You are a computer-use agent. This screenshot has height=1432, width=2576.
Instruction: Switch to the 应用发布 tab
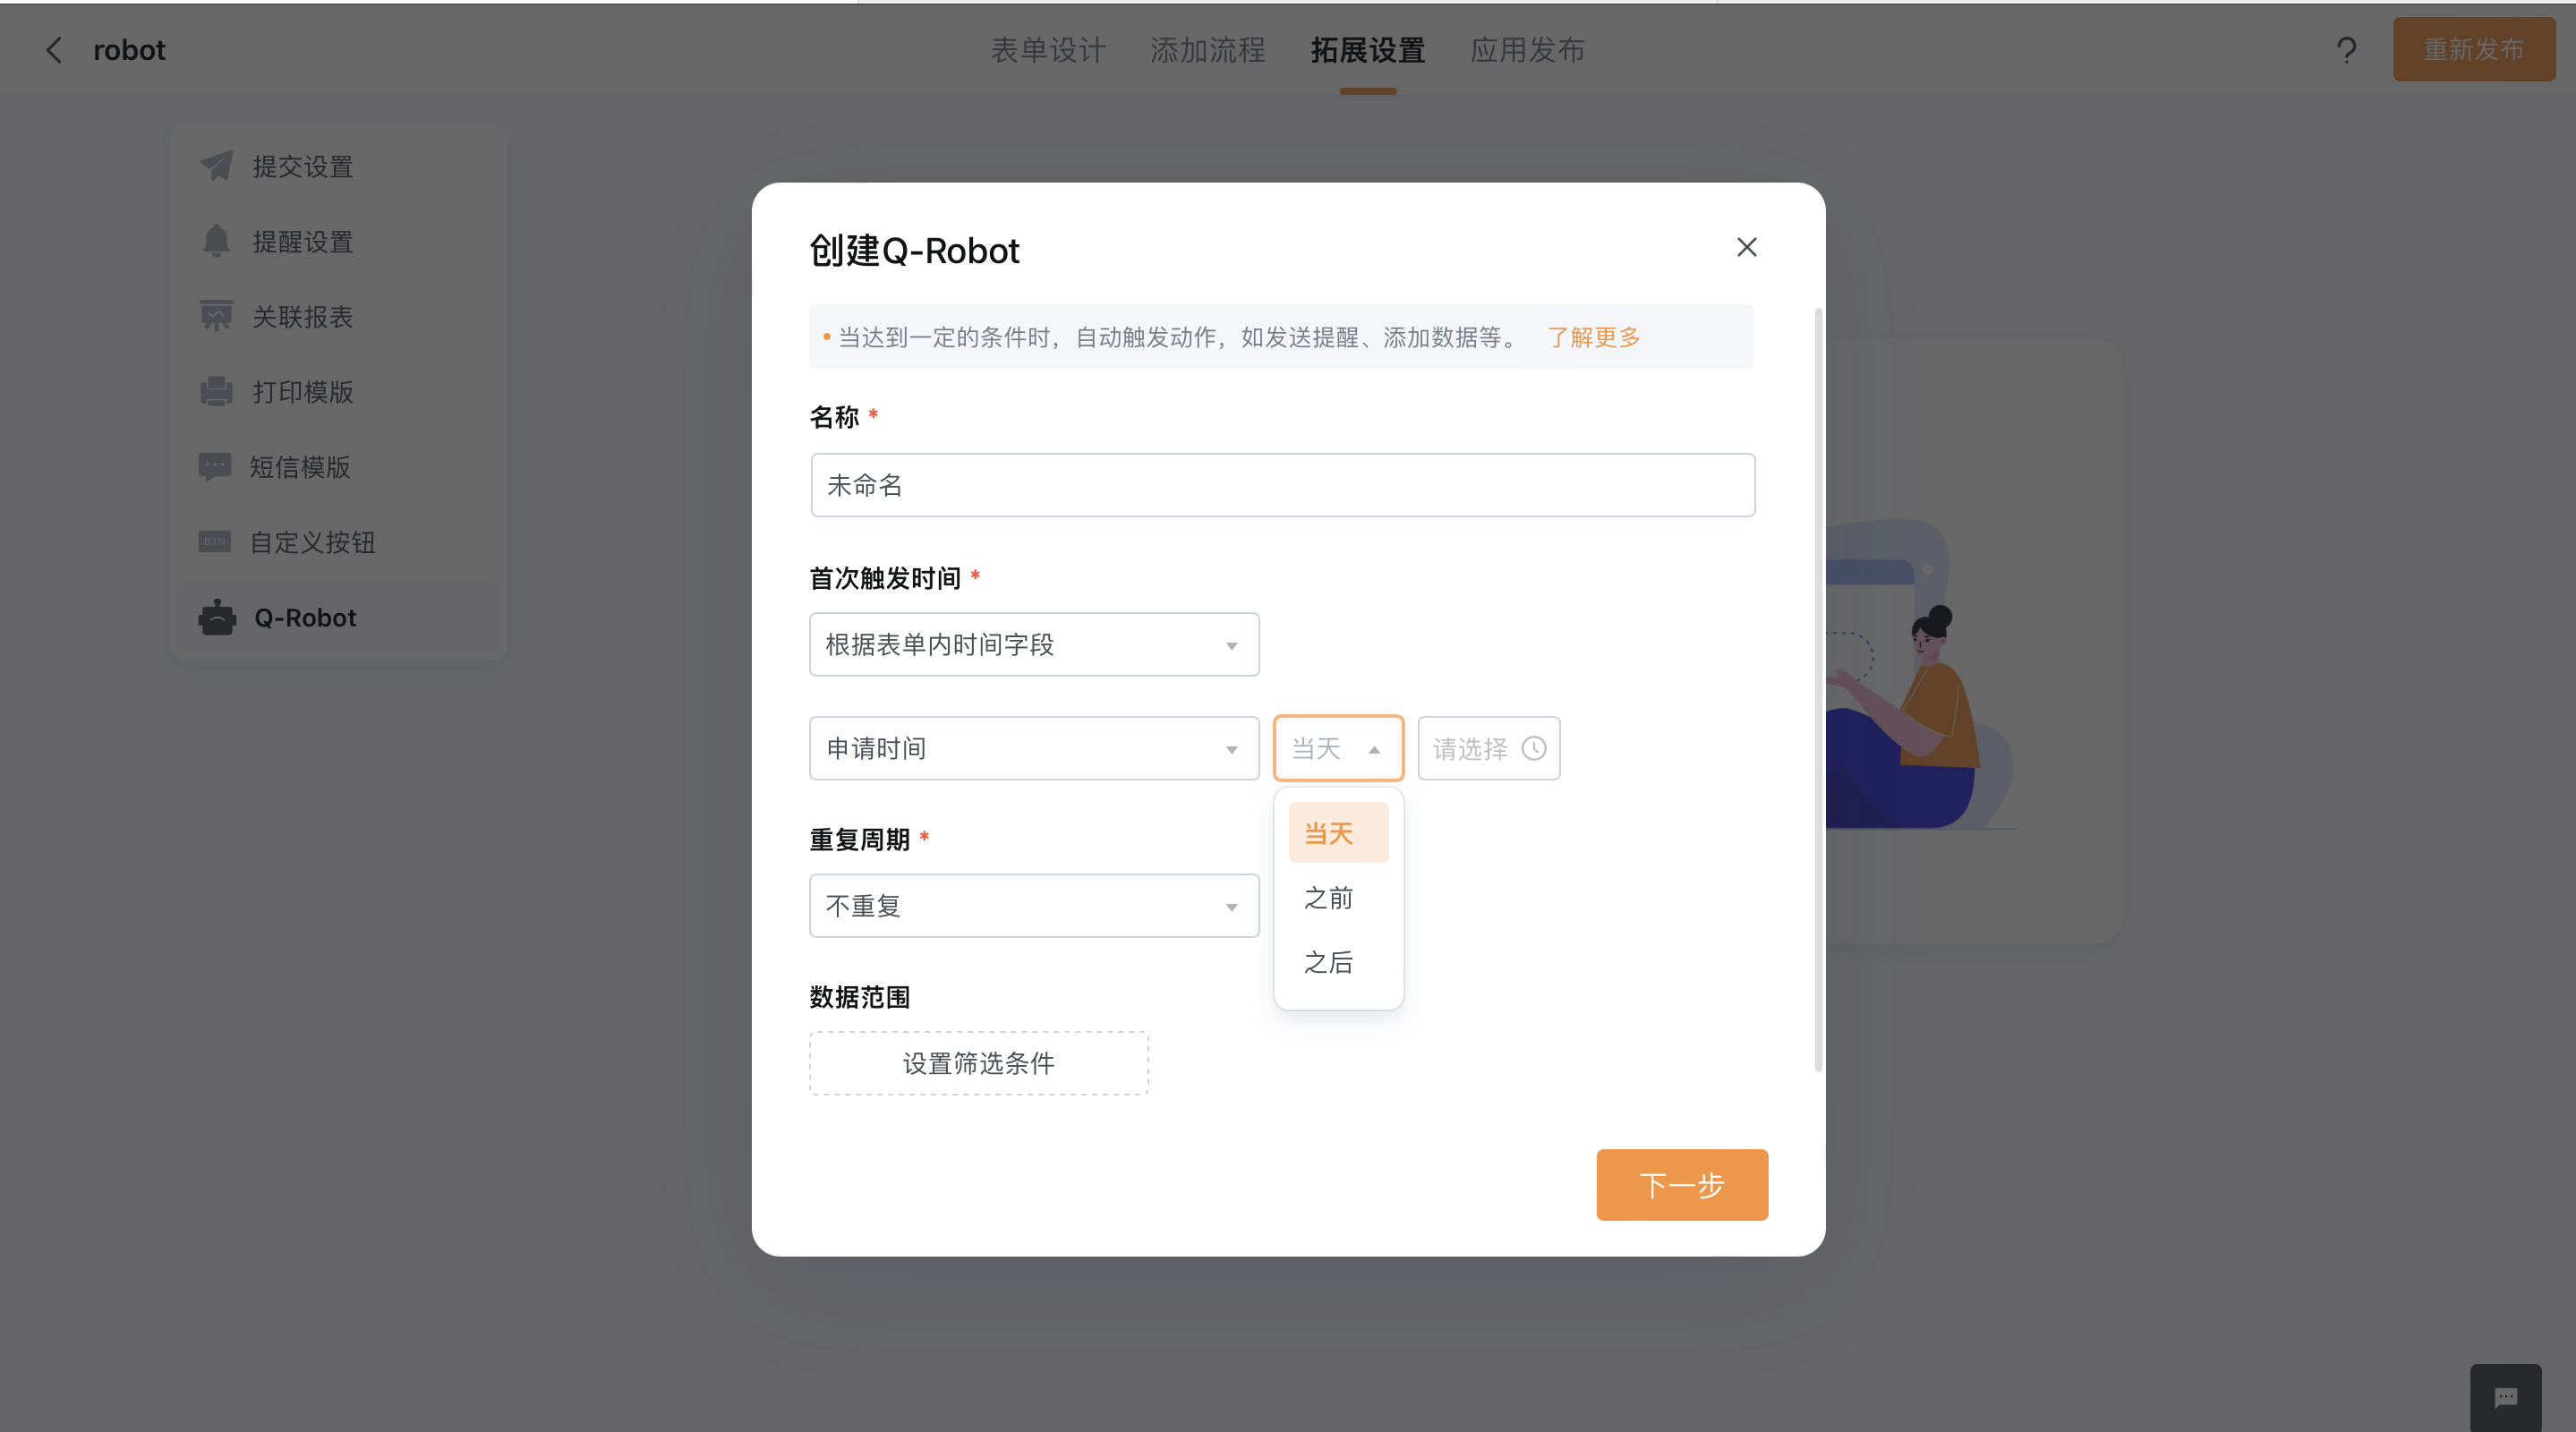1527,50
